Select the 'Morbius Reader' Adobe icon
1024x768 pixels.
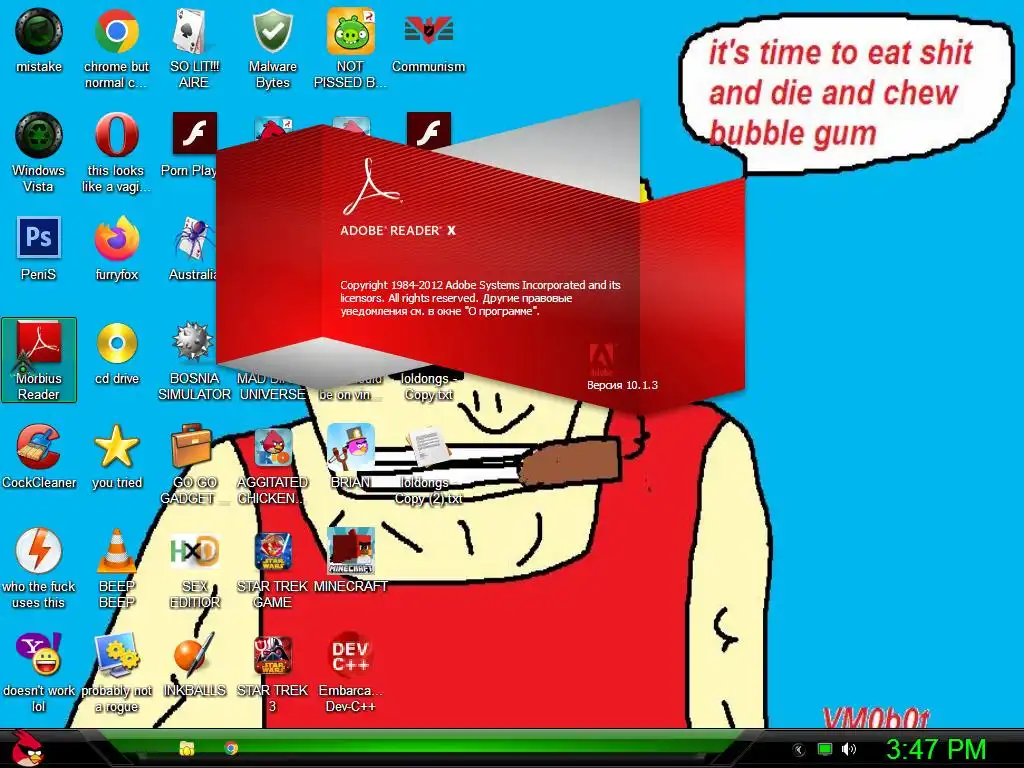click(39, 360)
